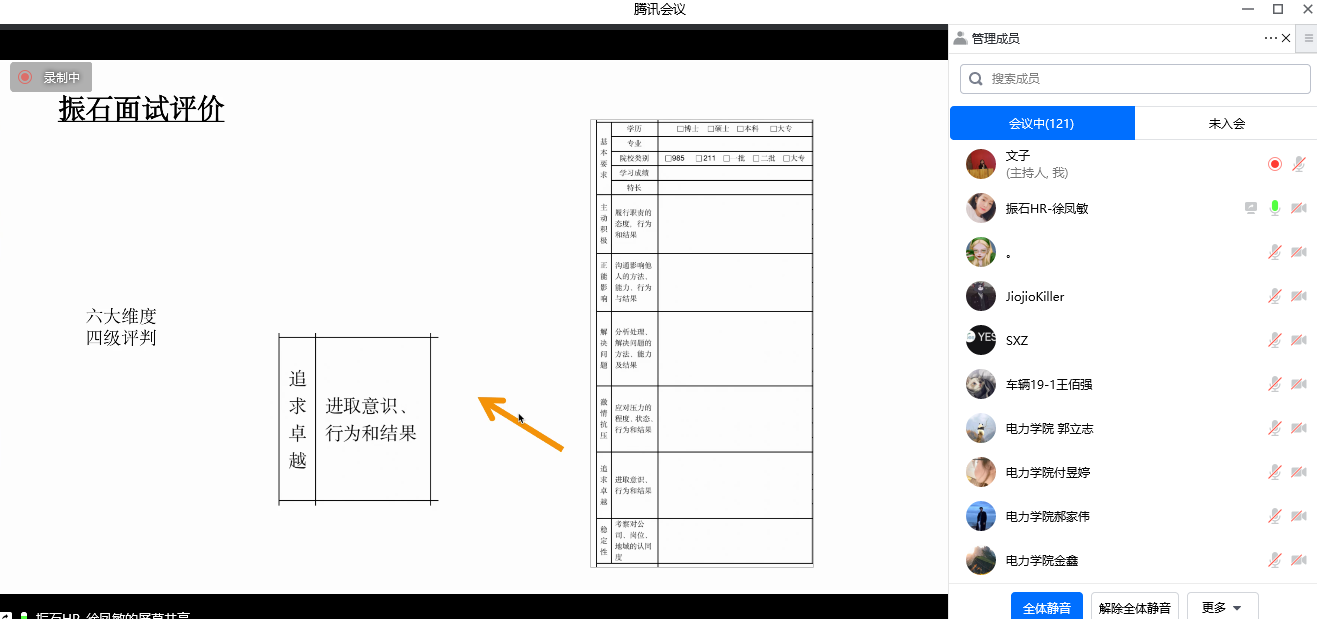The image size is (1317, 619).
Task: Click the hamburger menu at top right
Action: pyautogui.click(x=1308, y=38)
